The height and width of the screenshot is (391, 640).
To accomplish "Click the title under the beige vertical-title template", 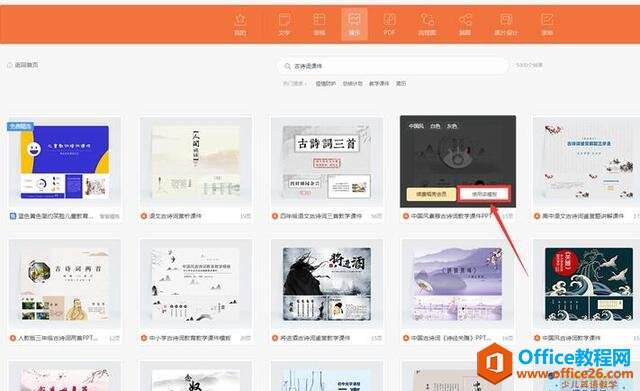I will (x=175, y=216).
